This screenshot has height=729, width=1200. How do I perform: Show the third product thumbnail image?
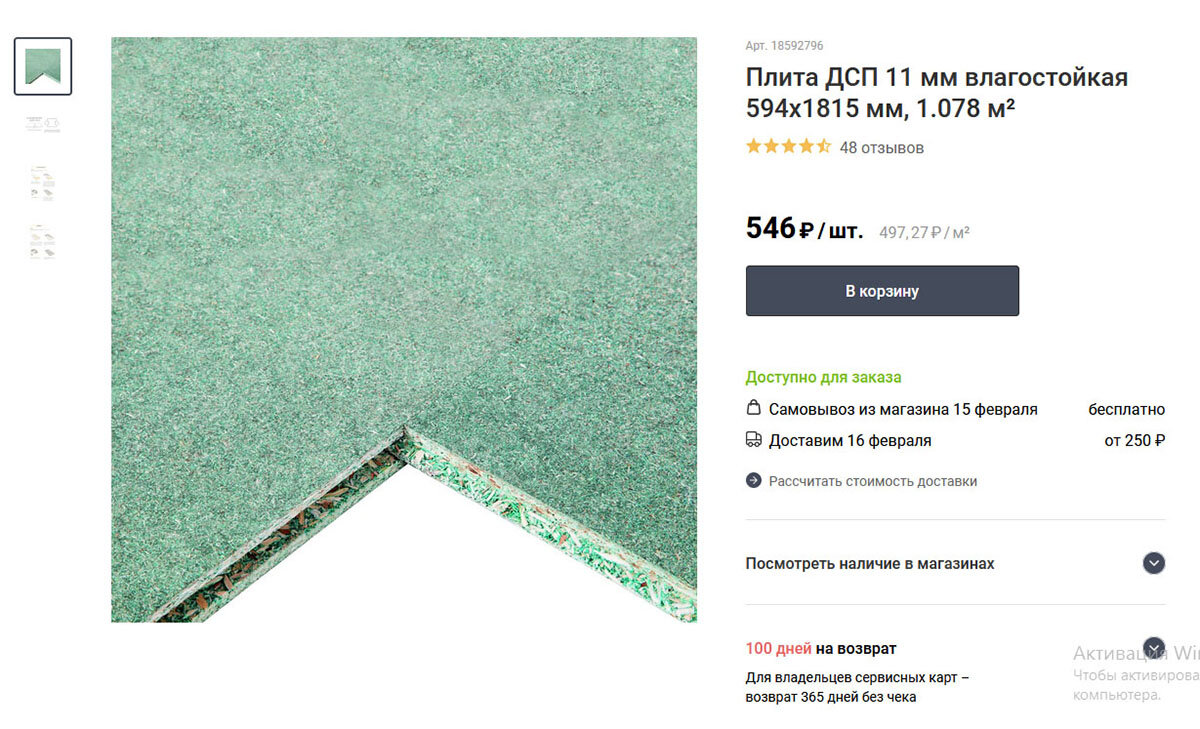click(x=43, y=183)
